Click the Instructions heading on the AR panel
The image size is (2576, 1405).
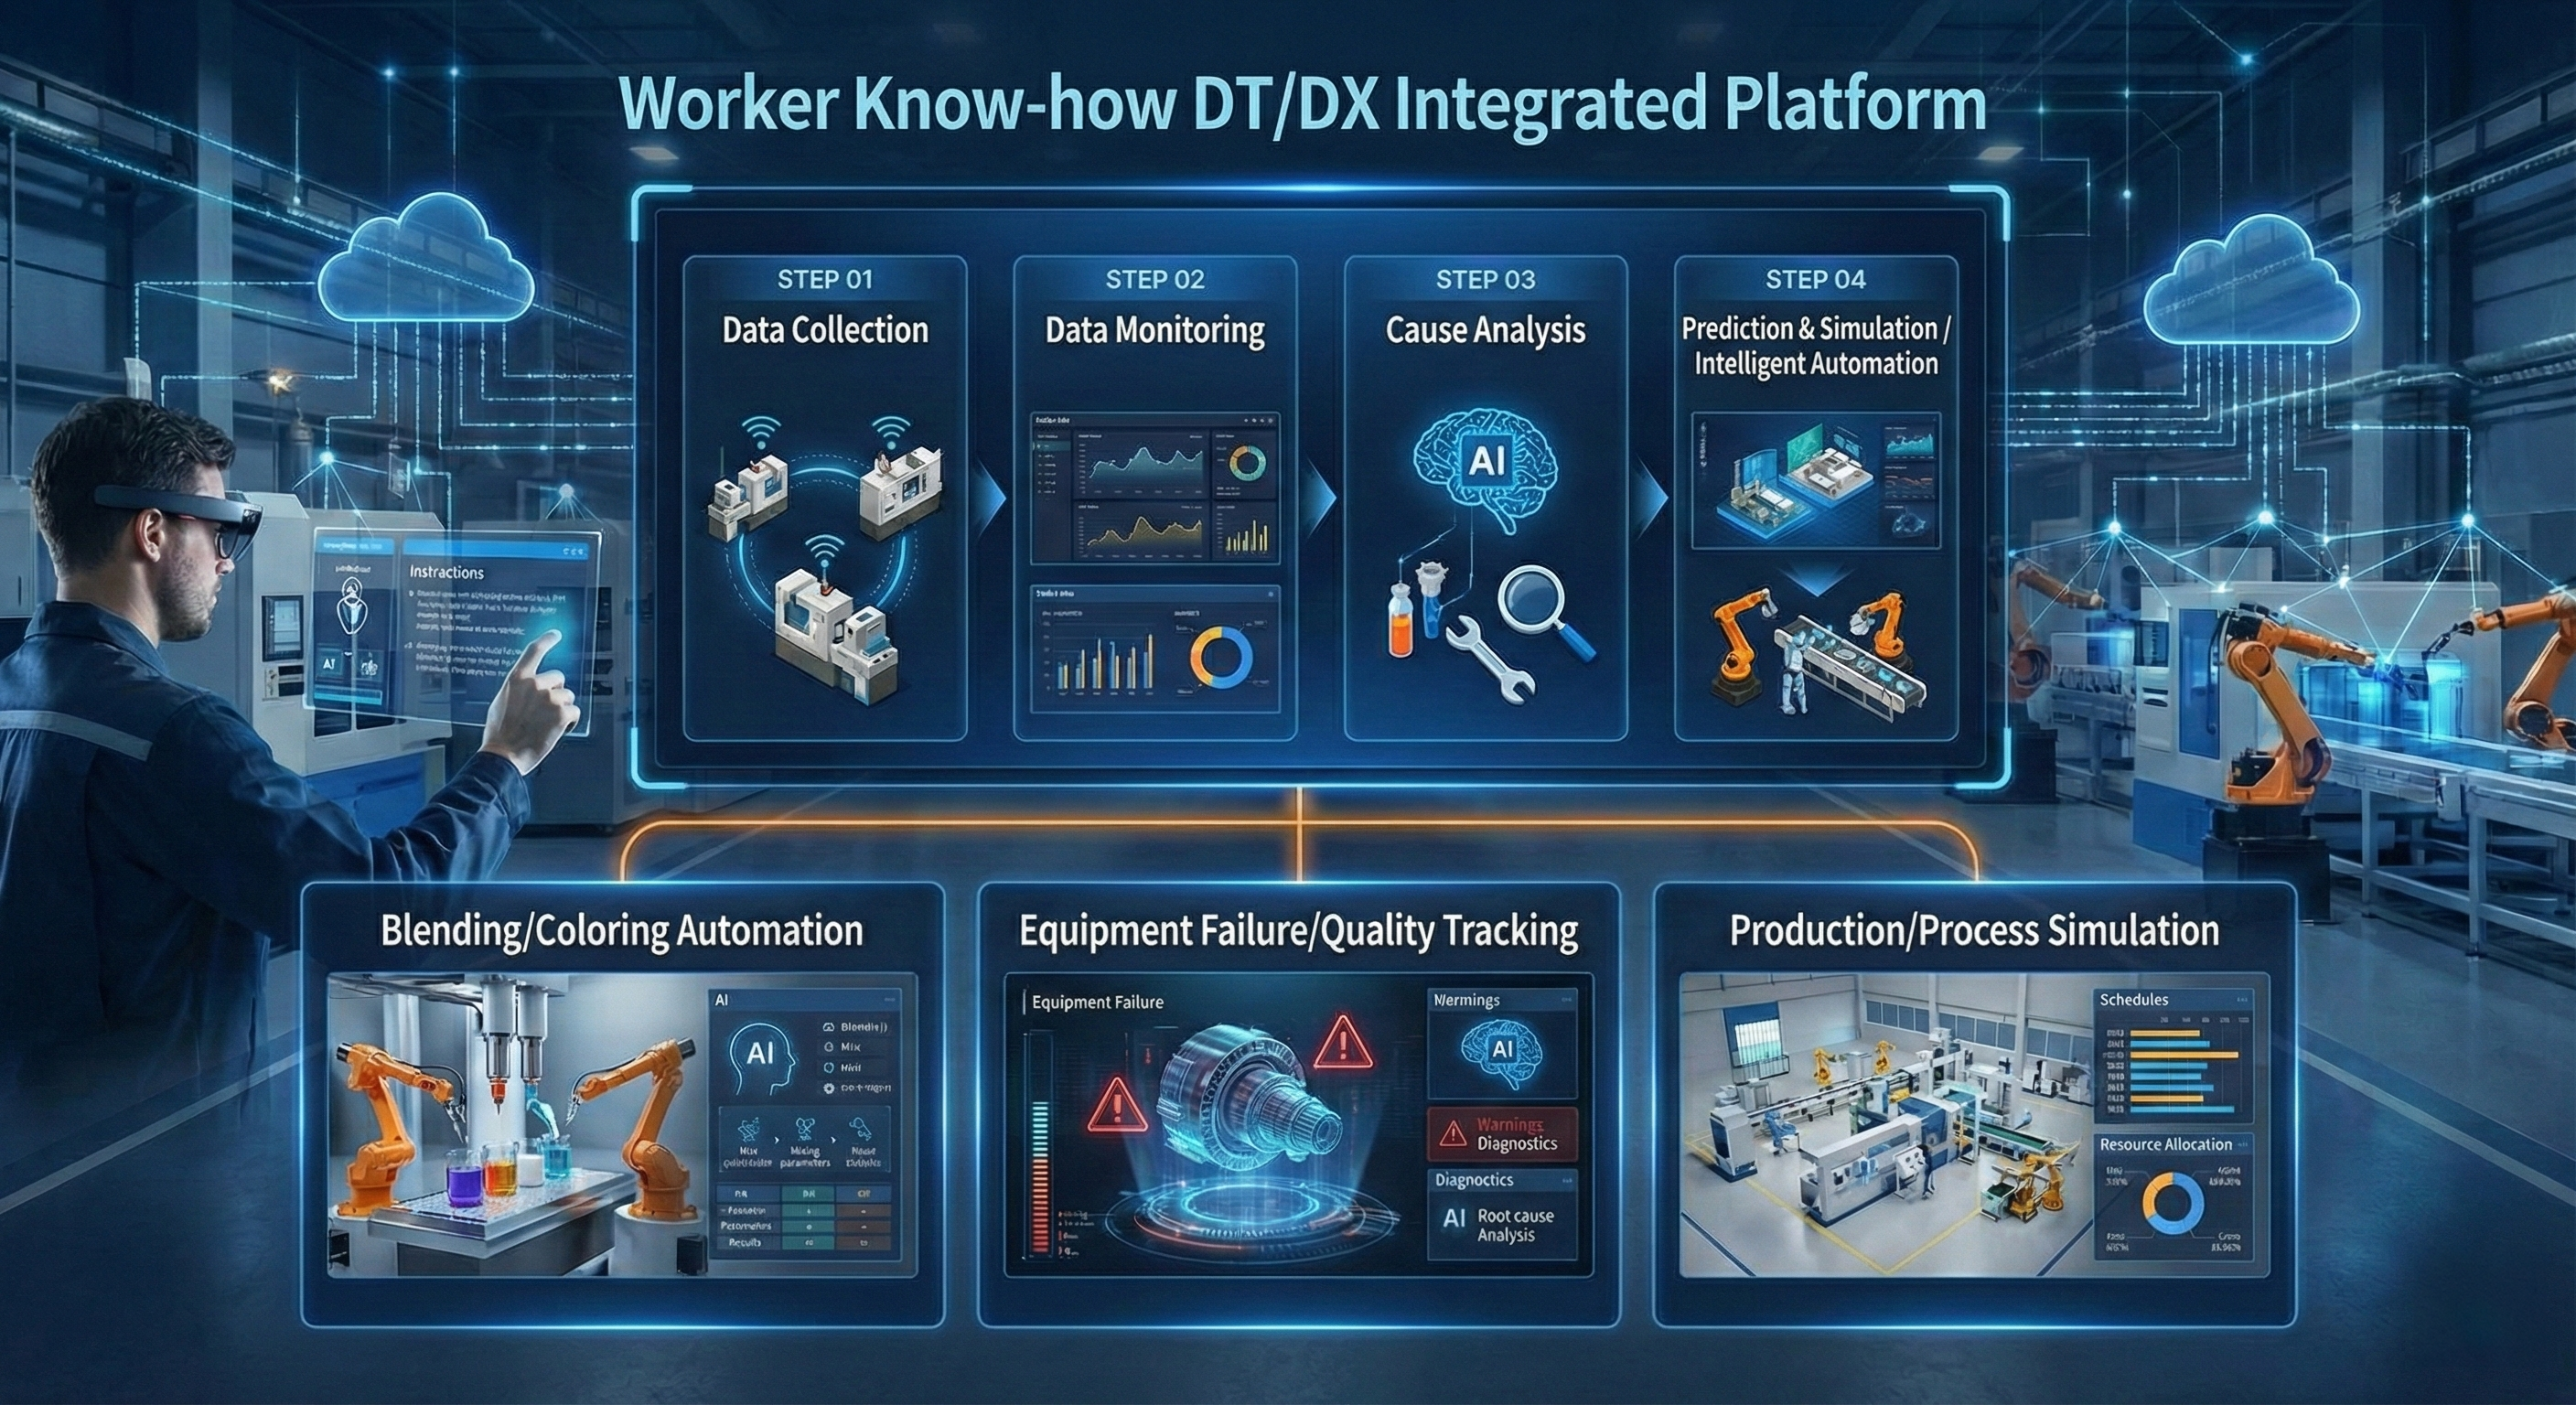(x=446, y=573)
